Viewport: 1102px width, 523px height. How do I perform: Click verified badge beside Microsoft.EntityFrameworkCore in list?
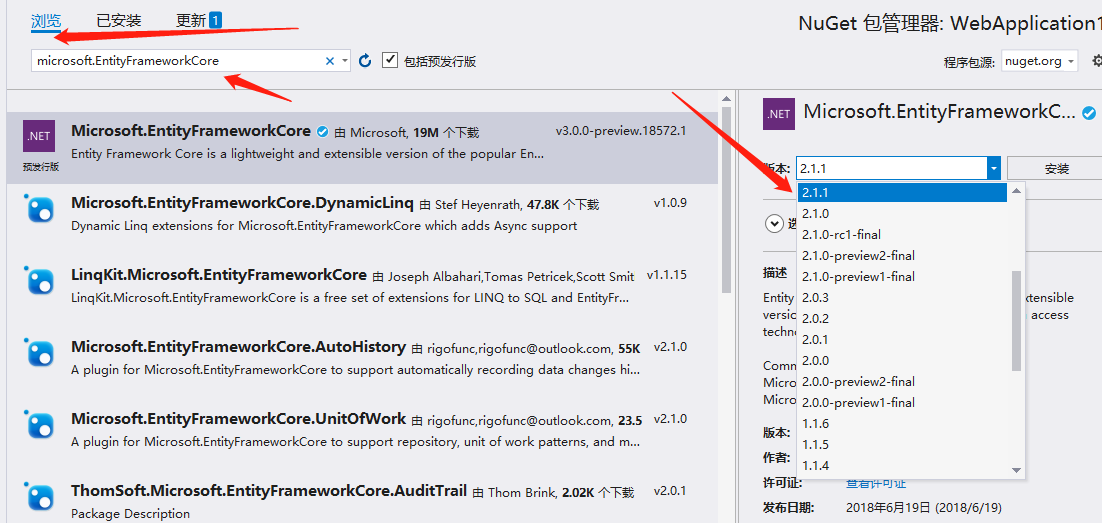pyautogui.click(x=323, y=131)
